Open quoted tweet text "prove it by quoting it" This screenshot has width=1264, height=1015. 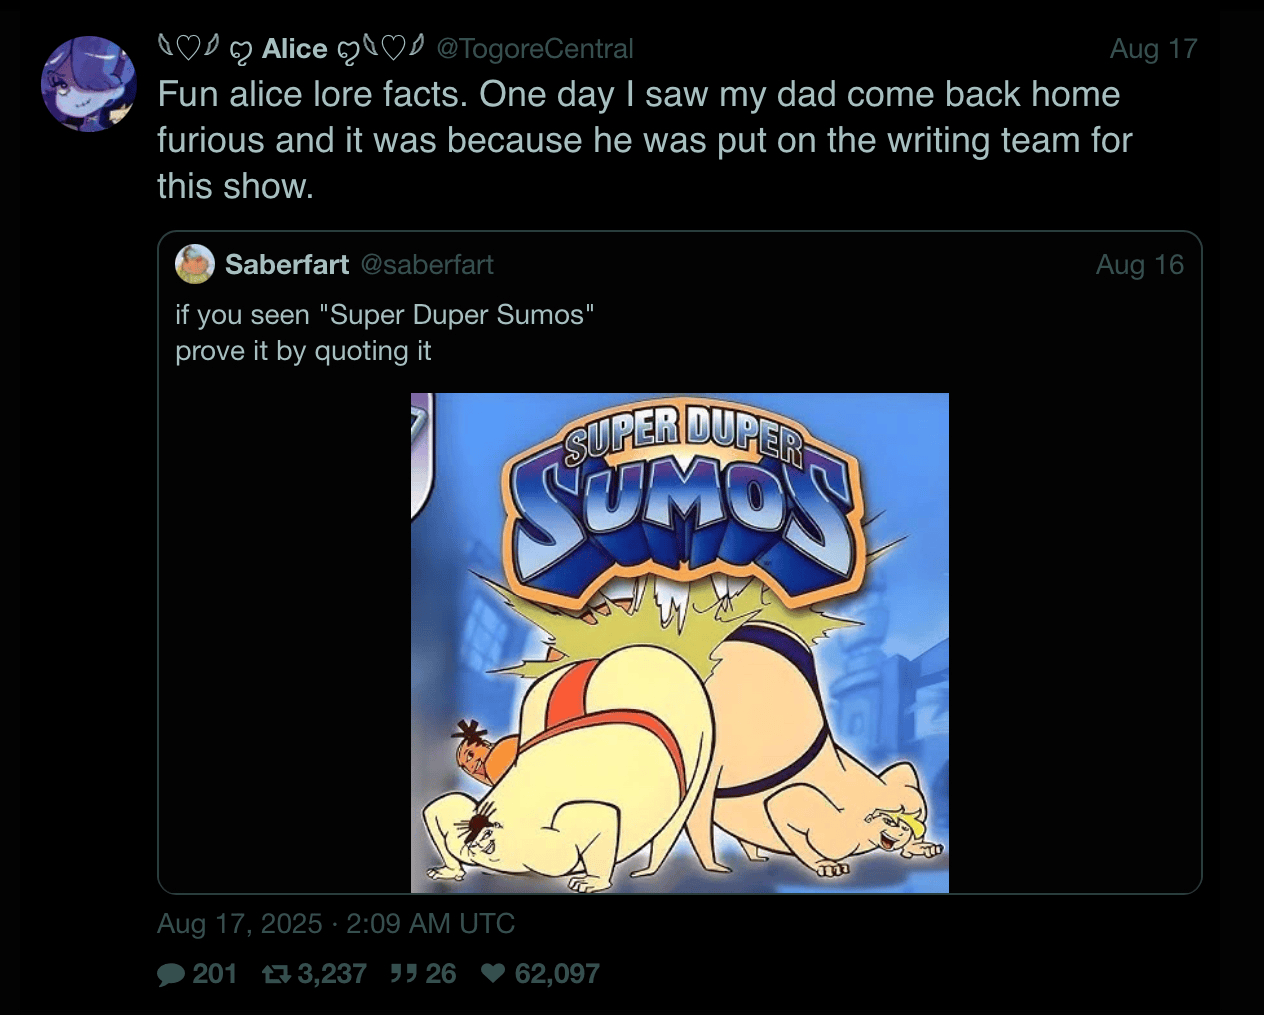point(303,351)
